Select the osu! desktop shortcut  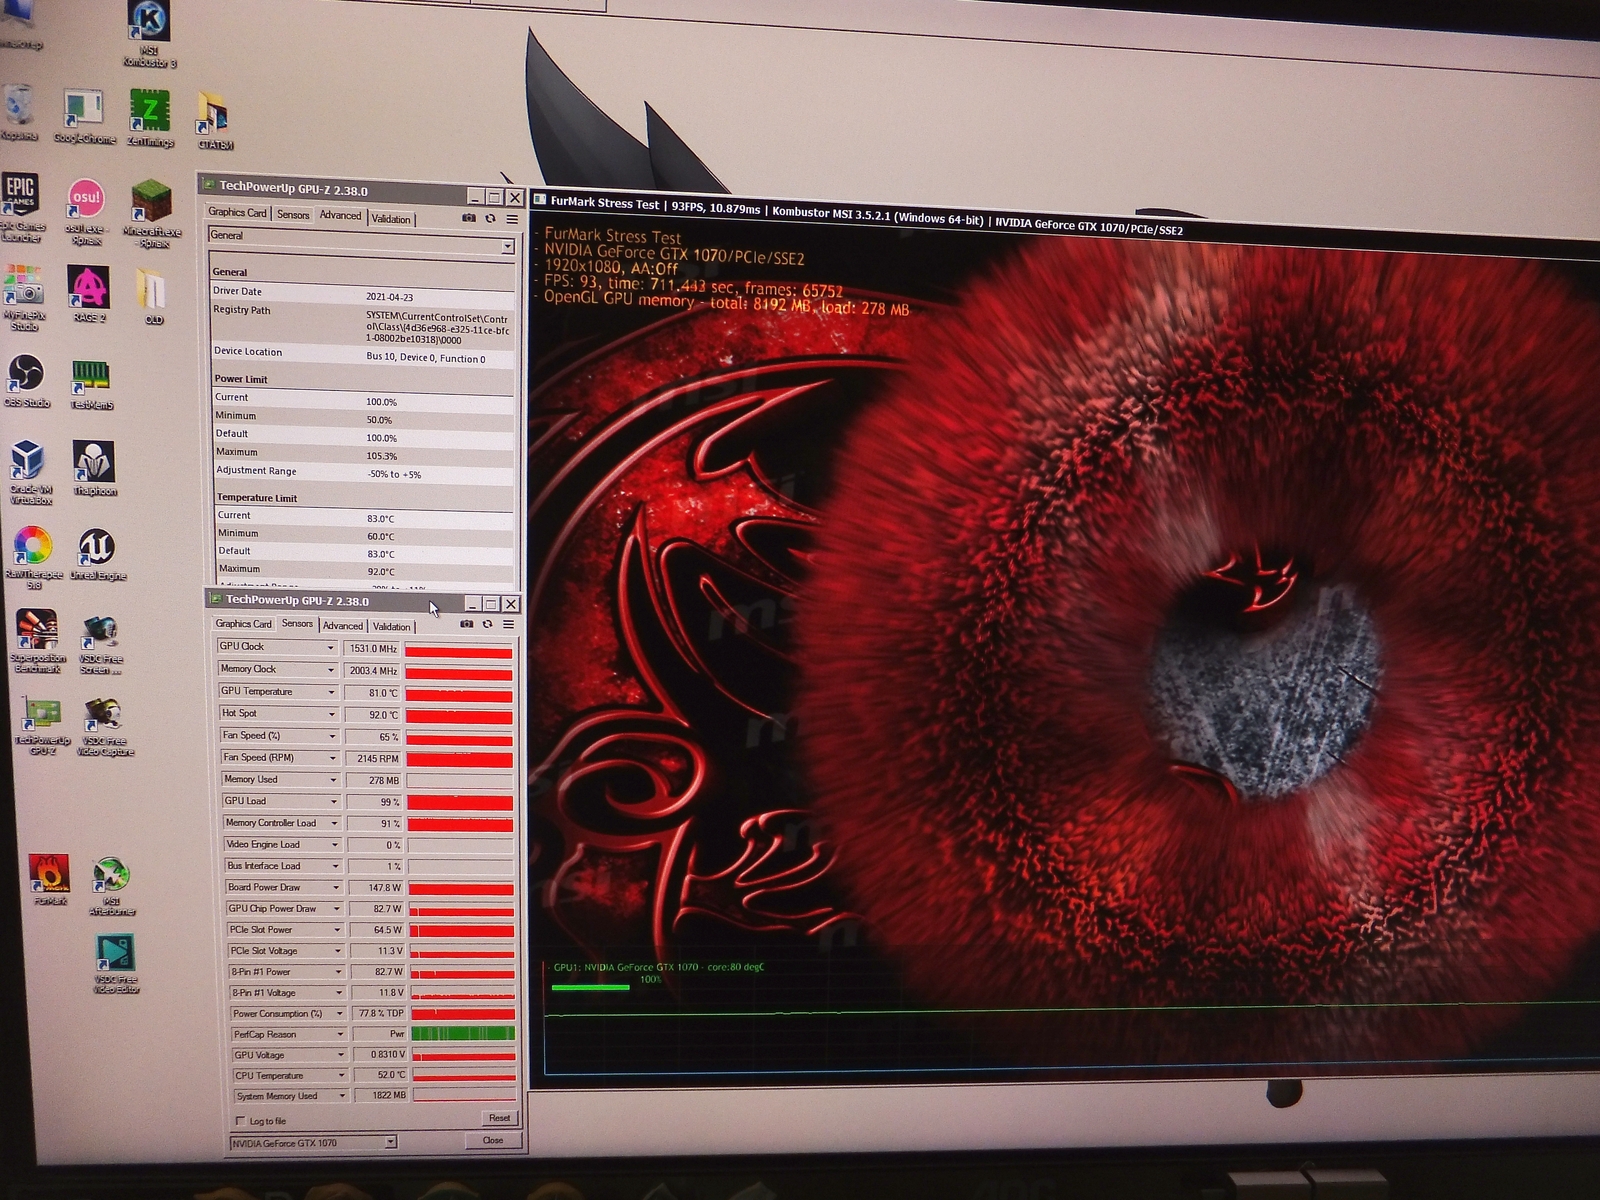coord(86,211)
